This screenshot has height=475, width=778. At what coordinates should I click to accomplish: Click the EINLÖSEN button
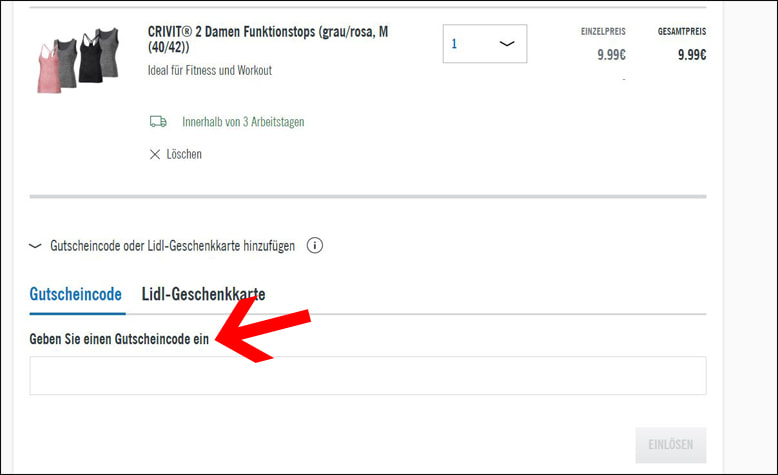point(670,445)
